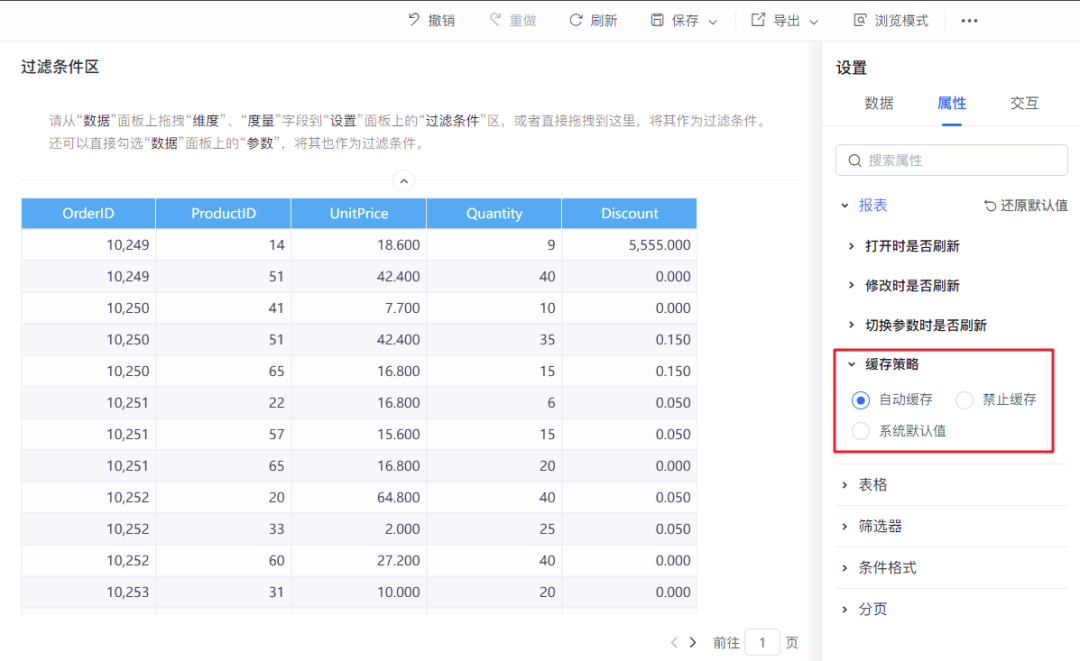Image resolution: width=1080 pixels, height=661 pixels.
Task: Collapse the filter area with the up-chevron
Action: pyautogui.click(x=404, y=181)
